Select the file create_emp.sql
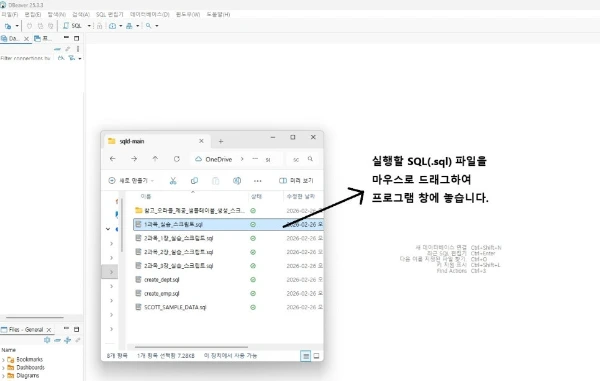600x381 pixels. coord(161,293)
